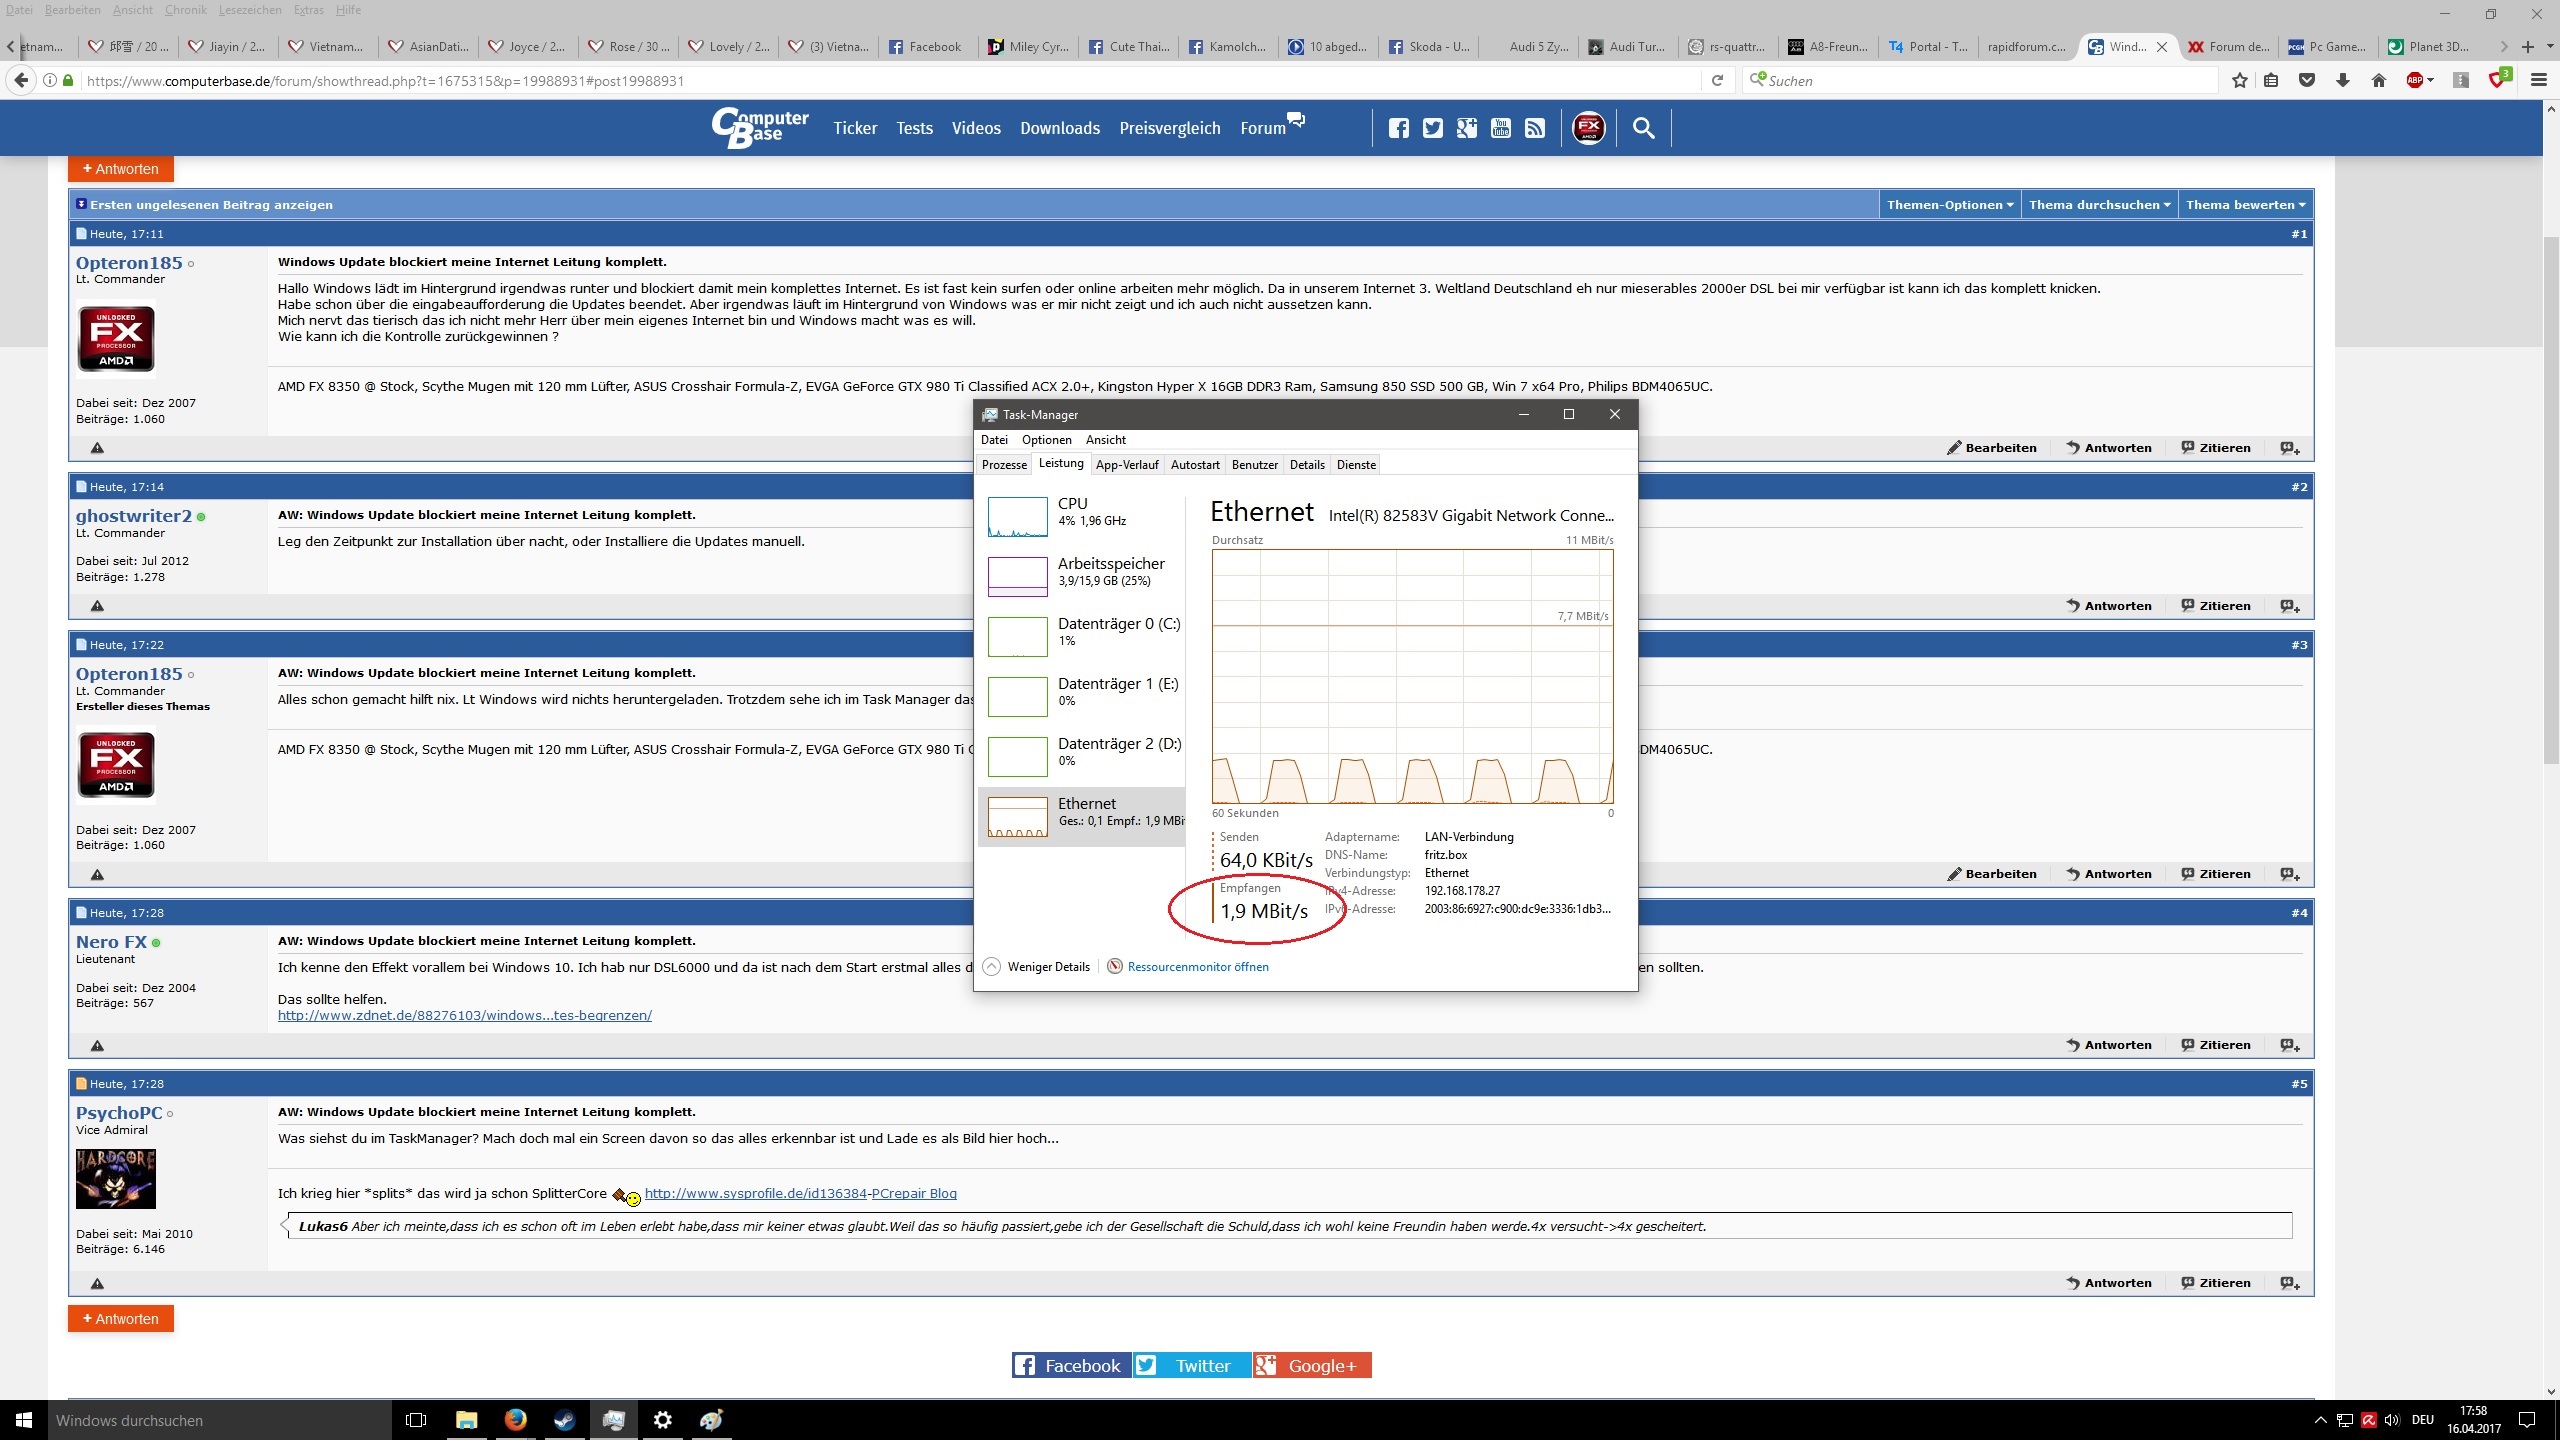Open the Thema bewerten dropdown
2560x1440 pixels.
[2244, 205]
